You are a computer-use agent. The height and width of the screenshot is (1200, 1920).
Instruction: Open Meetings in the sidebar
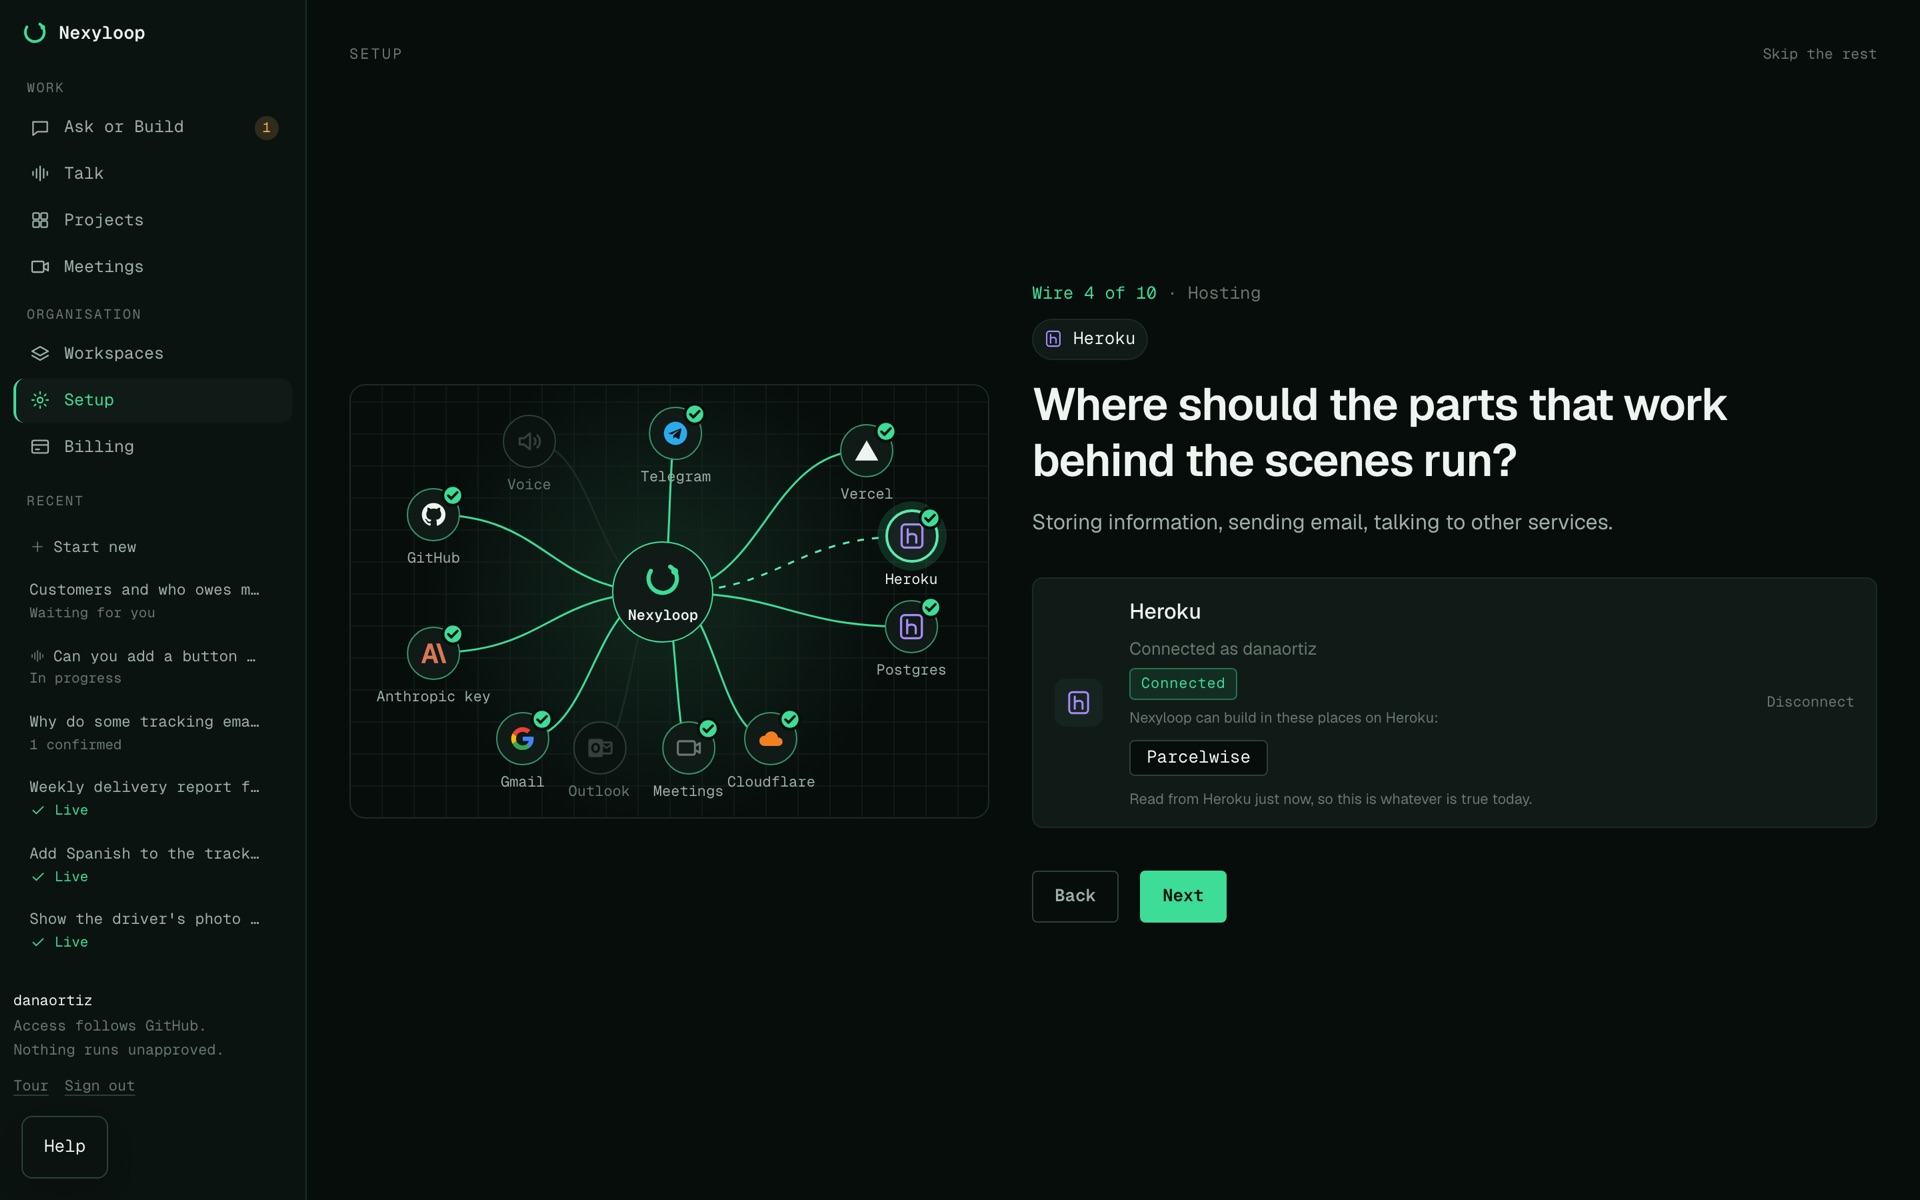pyautogui.click(x=153, y=267)
